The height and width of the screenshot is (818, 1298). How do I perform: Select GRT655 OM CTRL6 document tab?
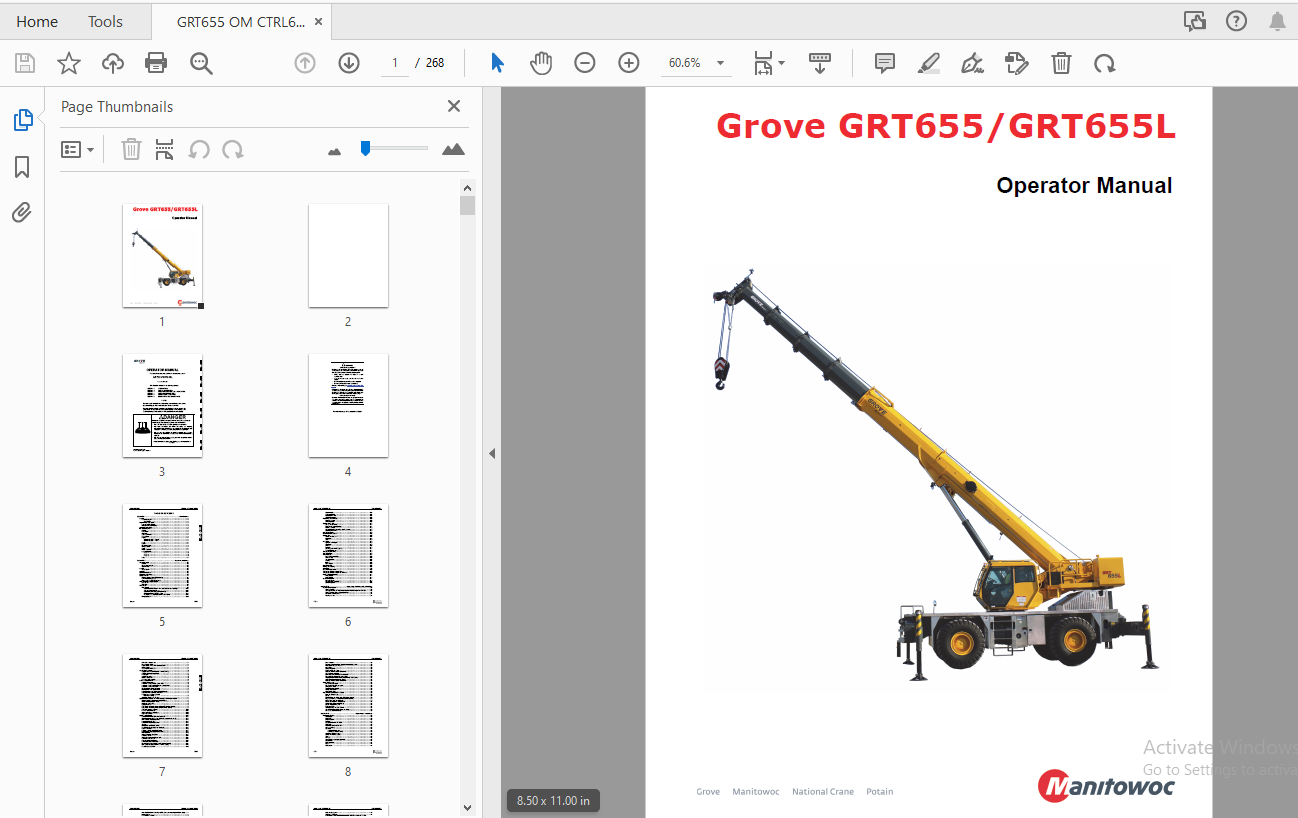click(241, 21)
